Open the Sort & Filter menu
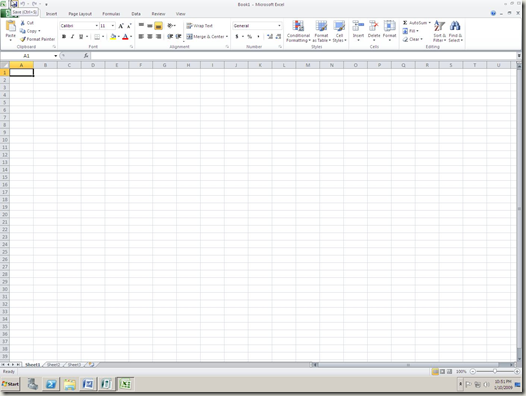The height and width of the screenshot is (396, 526). pos(439,31)
